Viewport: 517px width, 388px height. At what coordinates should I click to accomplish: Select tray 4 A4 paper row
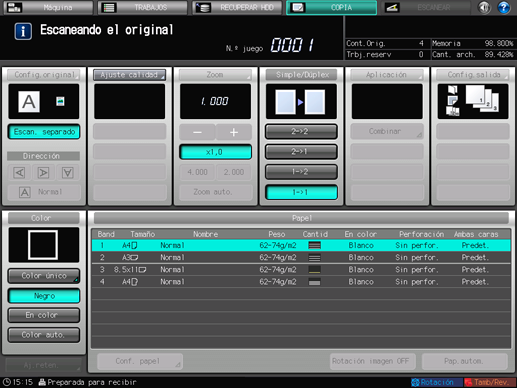pos(301,282)
